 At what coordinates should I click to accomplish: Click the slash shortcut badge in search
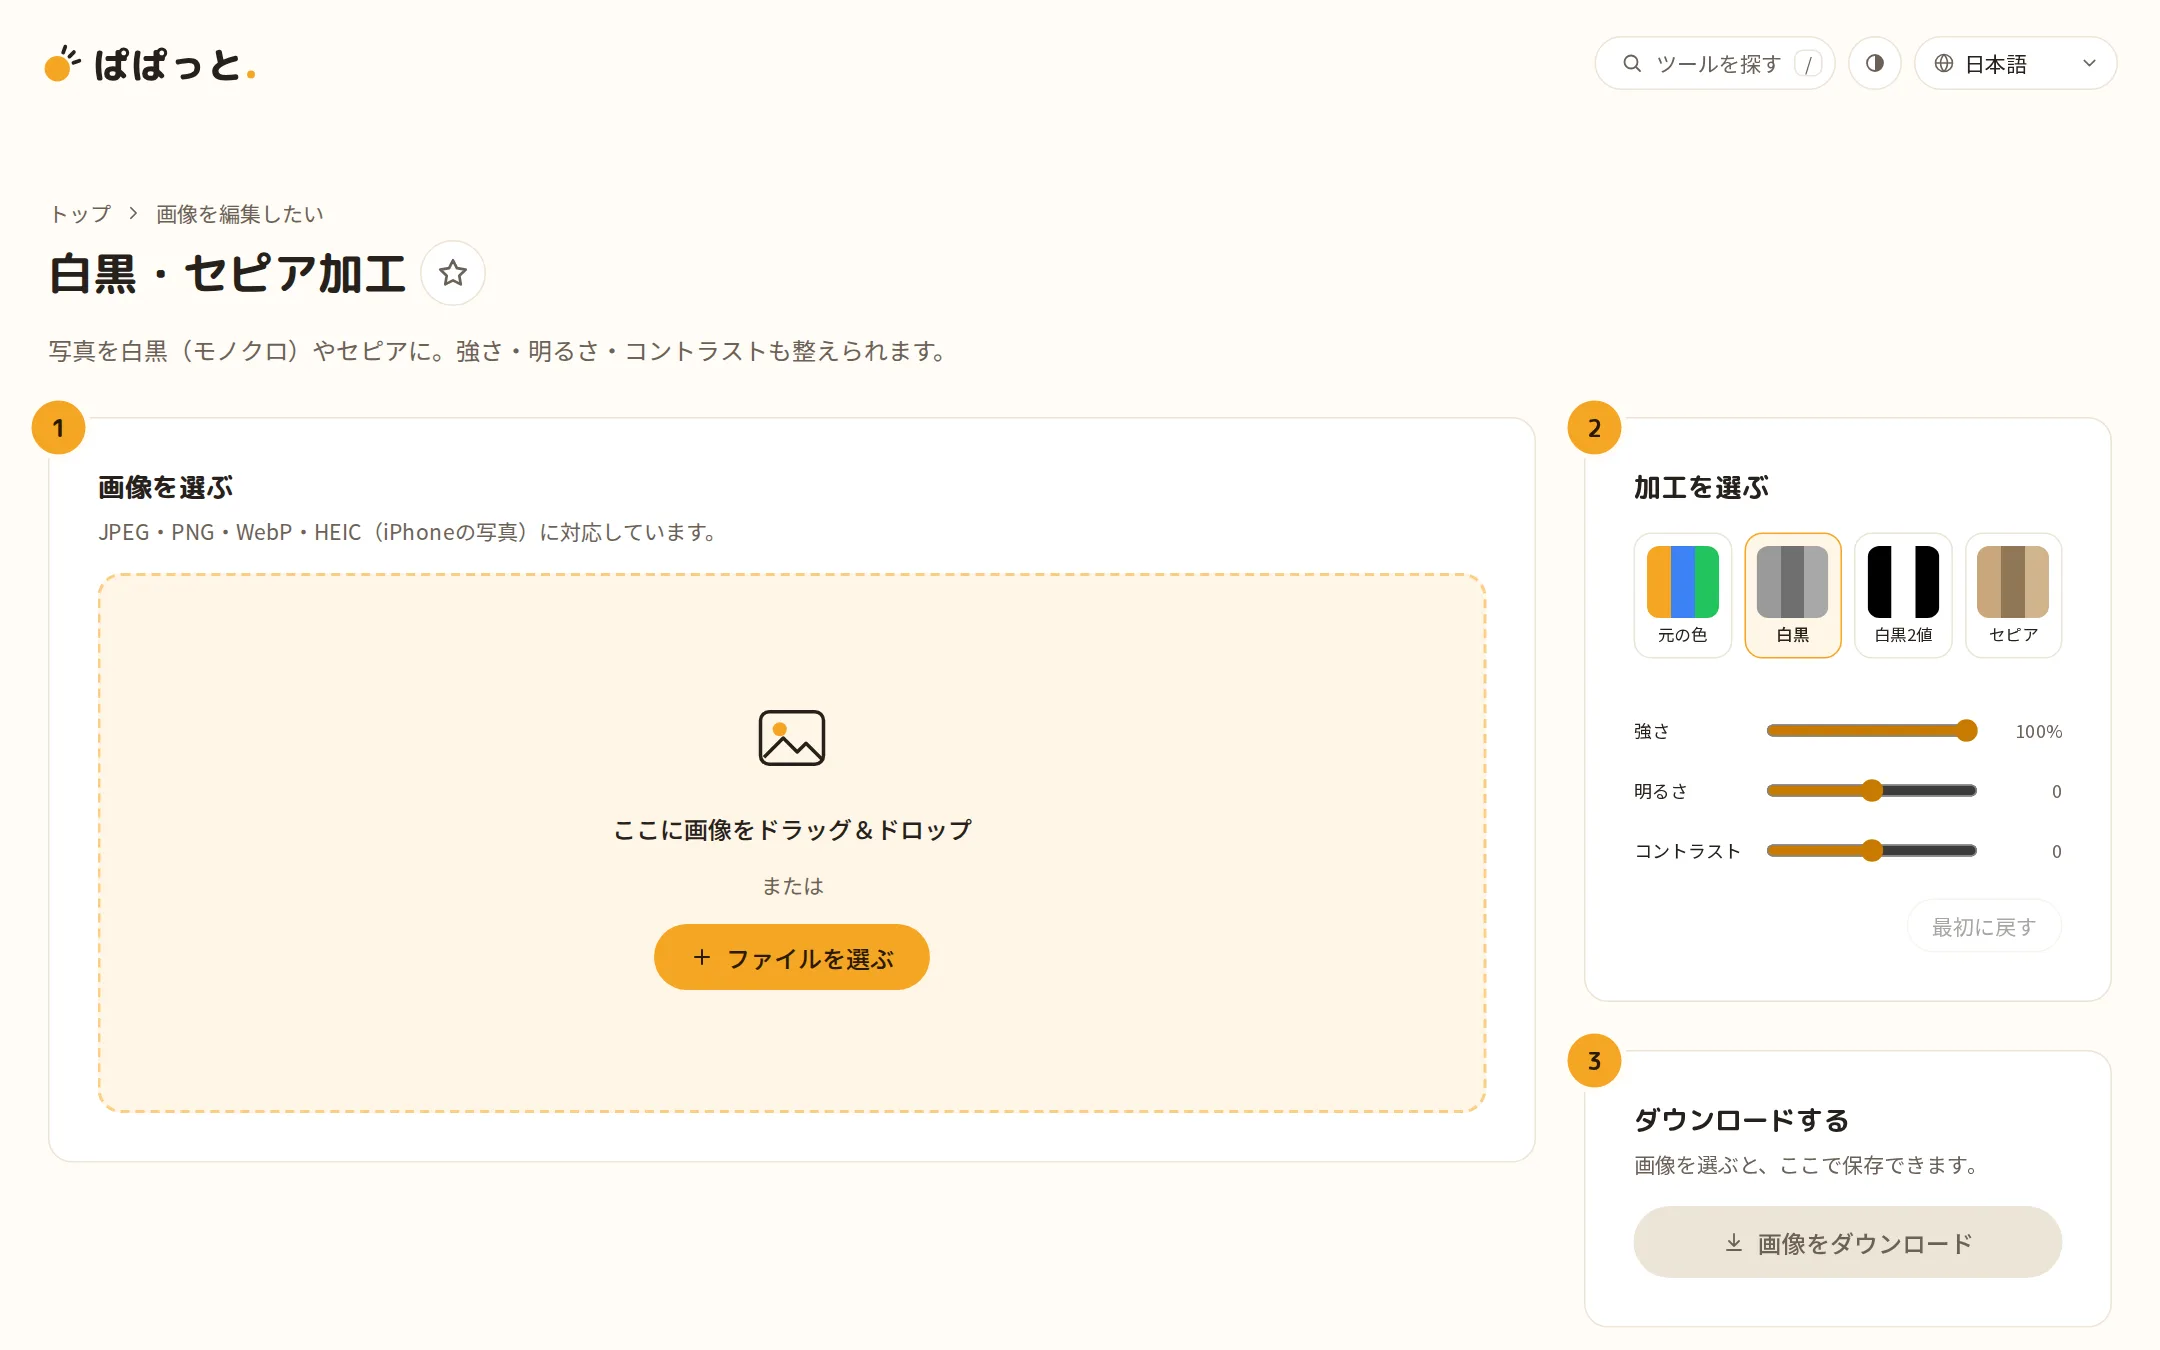pyautogui.click(x=1808, y=64)
